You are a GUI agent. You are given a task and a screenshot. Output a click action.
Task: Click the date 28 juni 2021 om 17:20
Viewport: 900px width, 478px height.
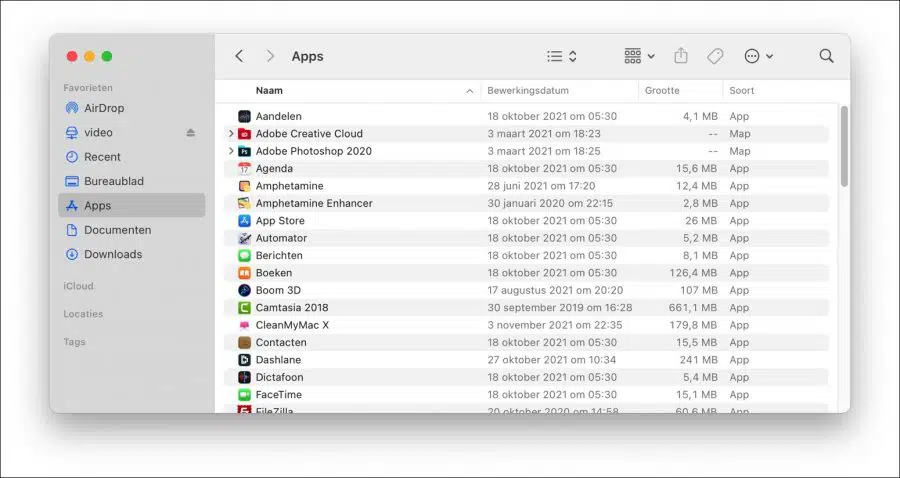[x=541, y=186]
